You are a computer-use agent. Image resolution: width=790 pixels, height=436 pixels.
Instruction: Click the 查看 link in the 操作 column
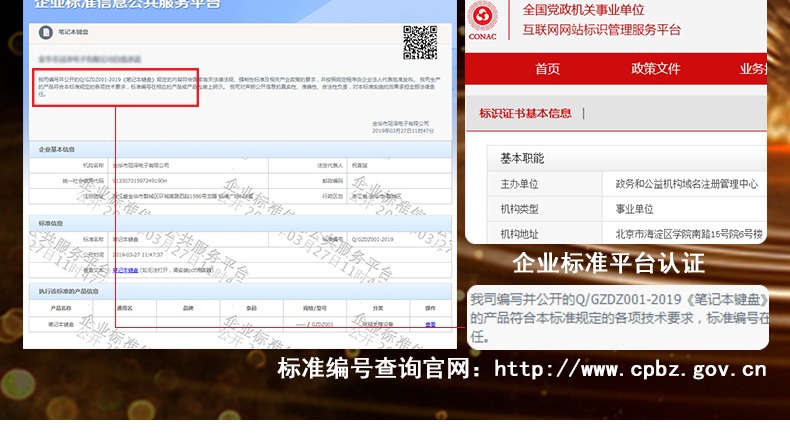point(430,324)
